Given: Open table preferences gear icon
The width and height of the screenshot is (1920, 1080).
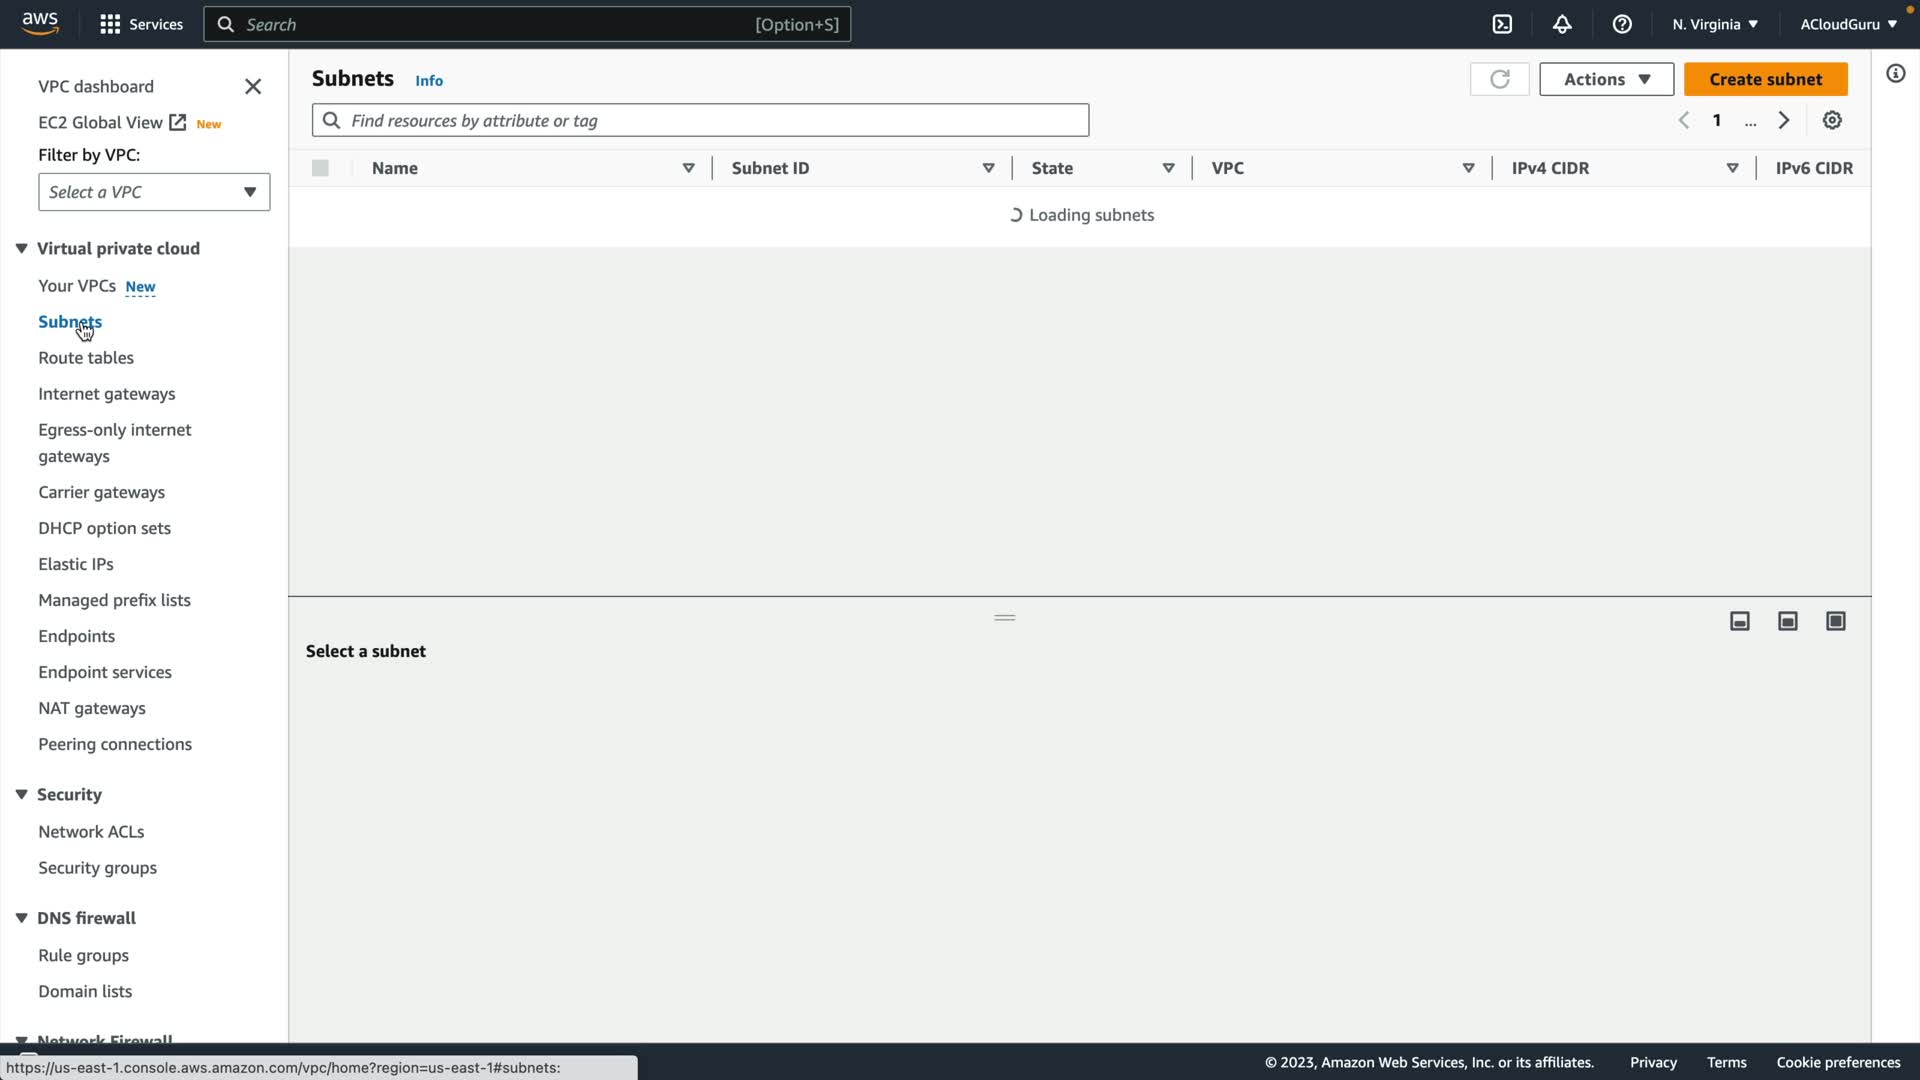Looking at the screenshot, I should [1832, 120].
